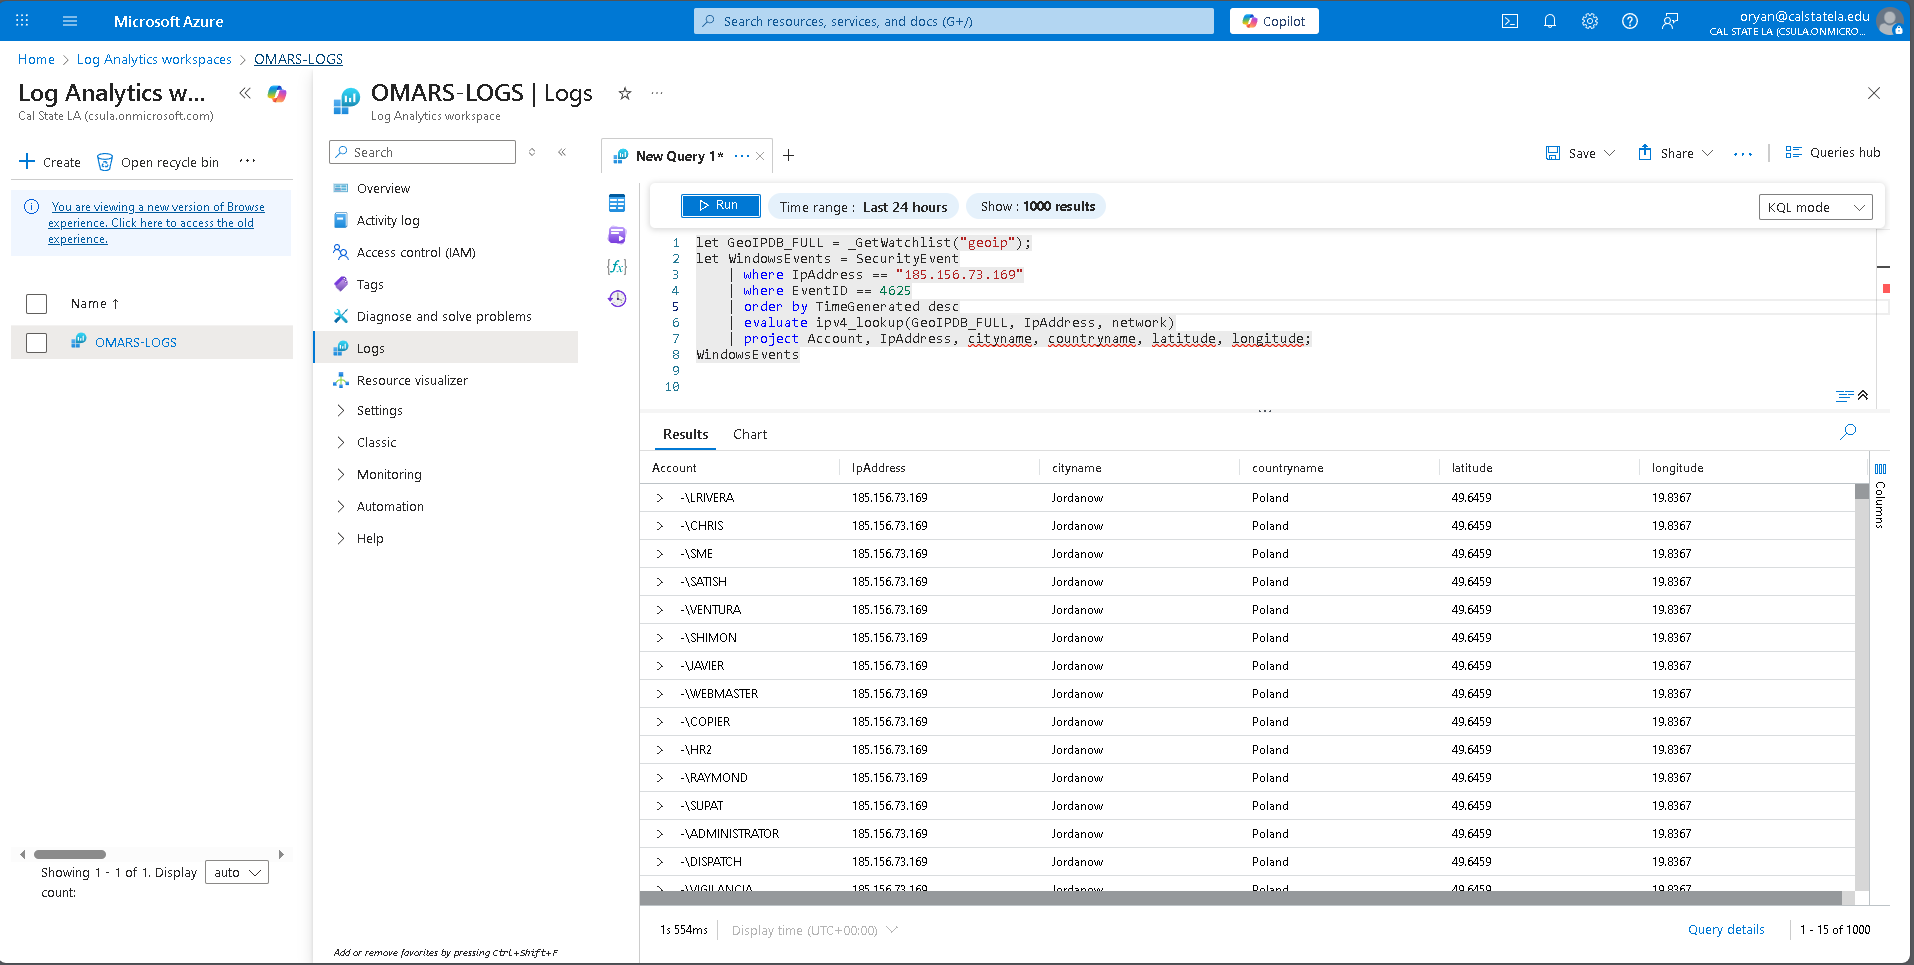Close the OMARS-LOGS blade

tap(1874, 93)
